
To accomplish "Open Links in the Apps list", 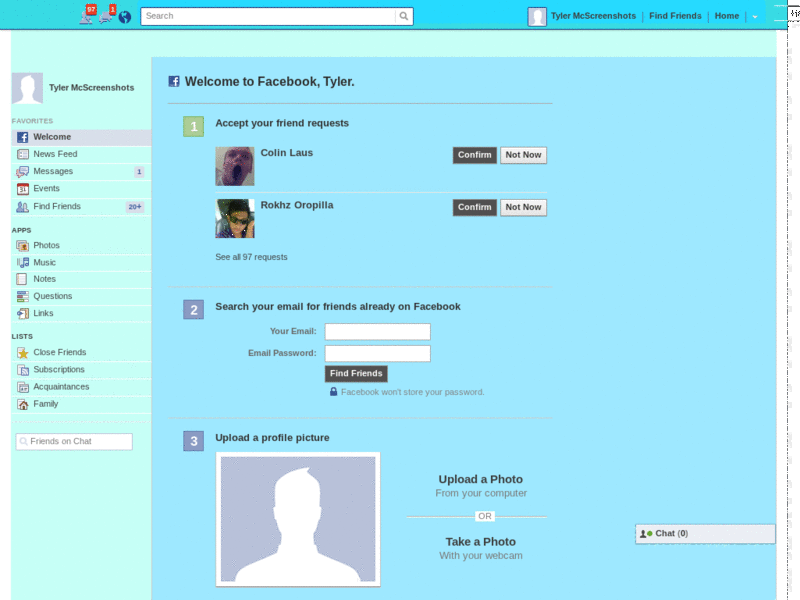I will pyautogui.click(x=81, y=313).
